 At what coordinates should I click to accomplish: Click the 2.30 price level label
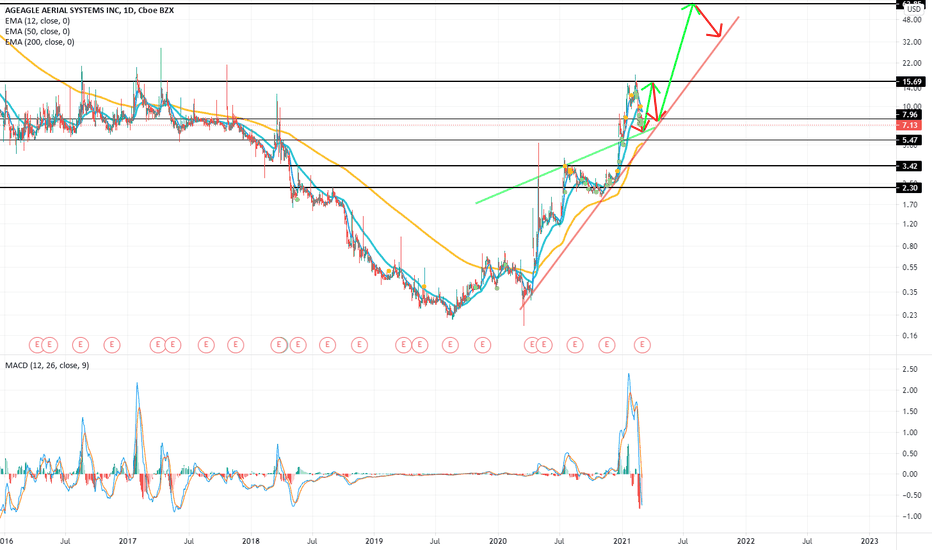pyautogui.click(x=911, y=188)
